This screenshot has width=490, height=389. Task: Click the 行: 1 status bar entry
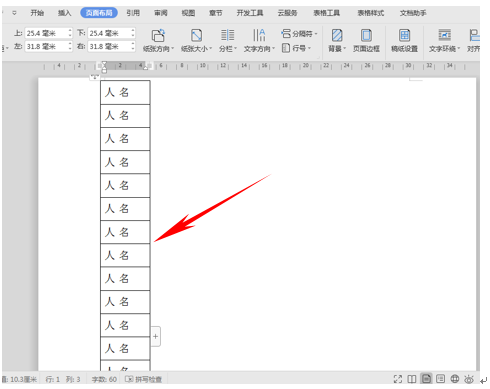click(x=52, y=379)
